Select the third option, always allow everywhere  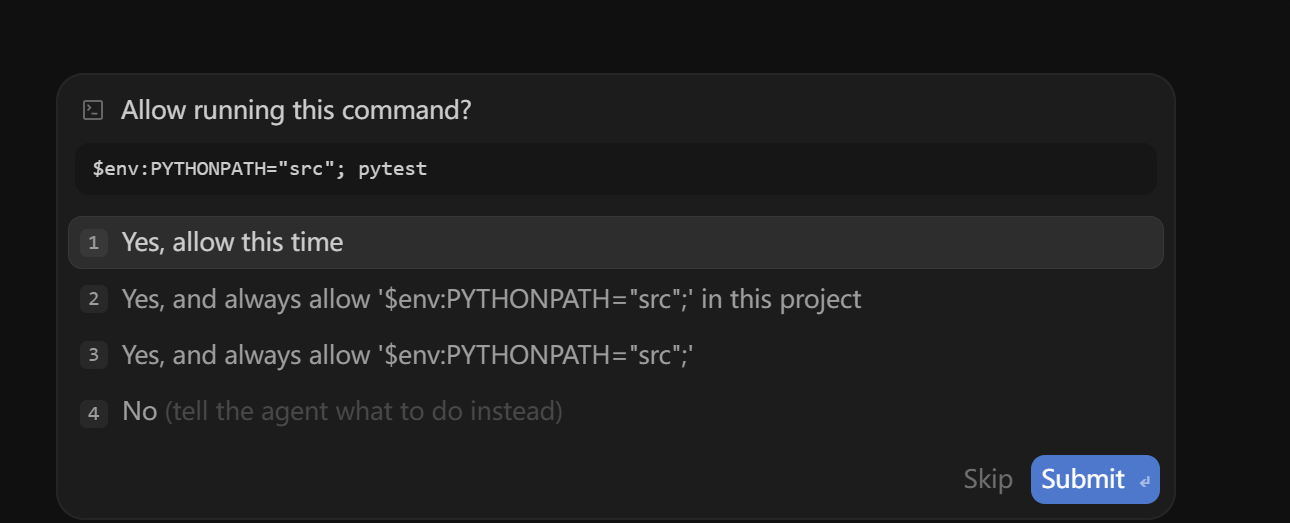point(615,355)
